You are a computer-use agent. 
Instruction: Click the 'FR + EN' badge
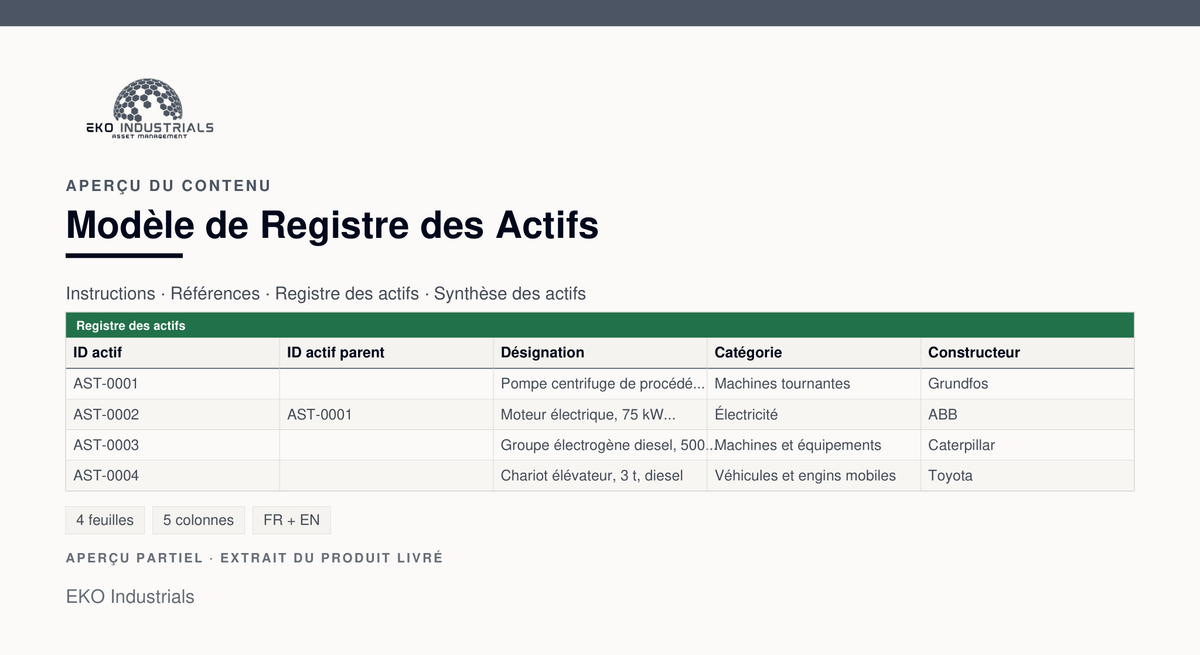(x=291, y=520)
